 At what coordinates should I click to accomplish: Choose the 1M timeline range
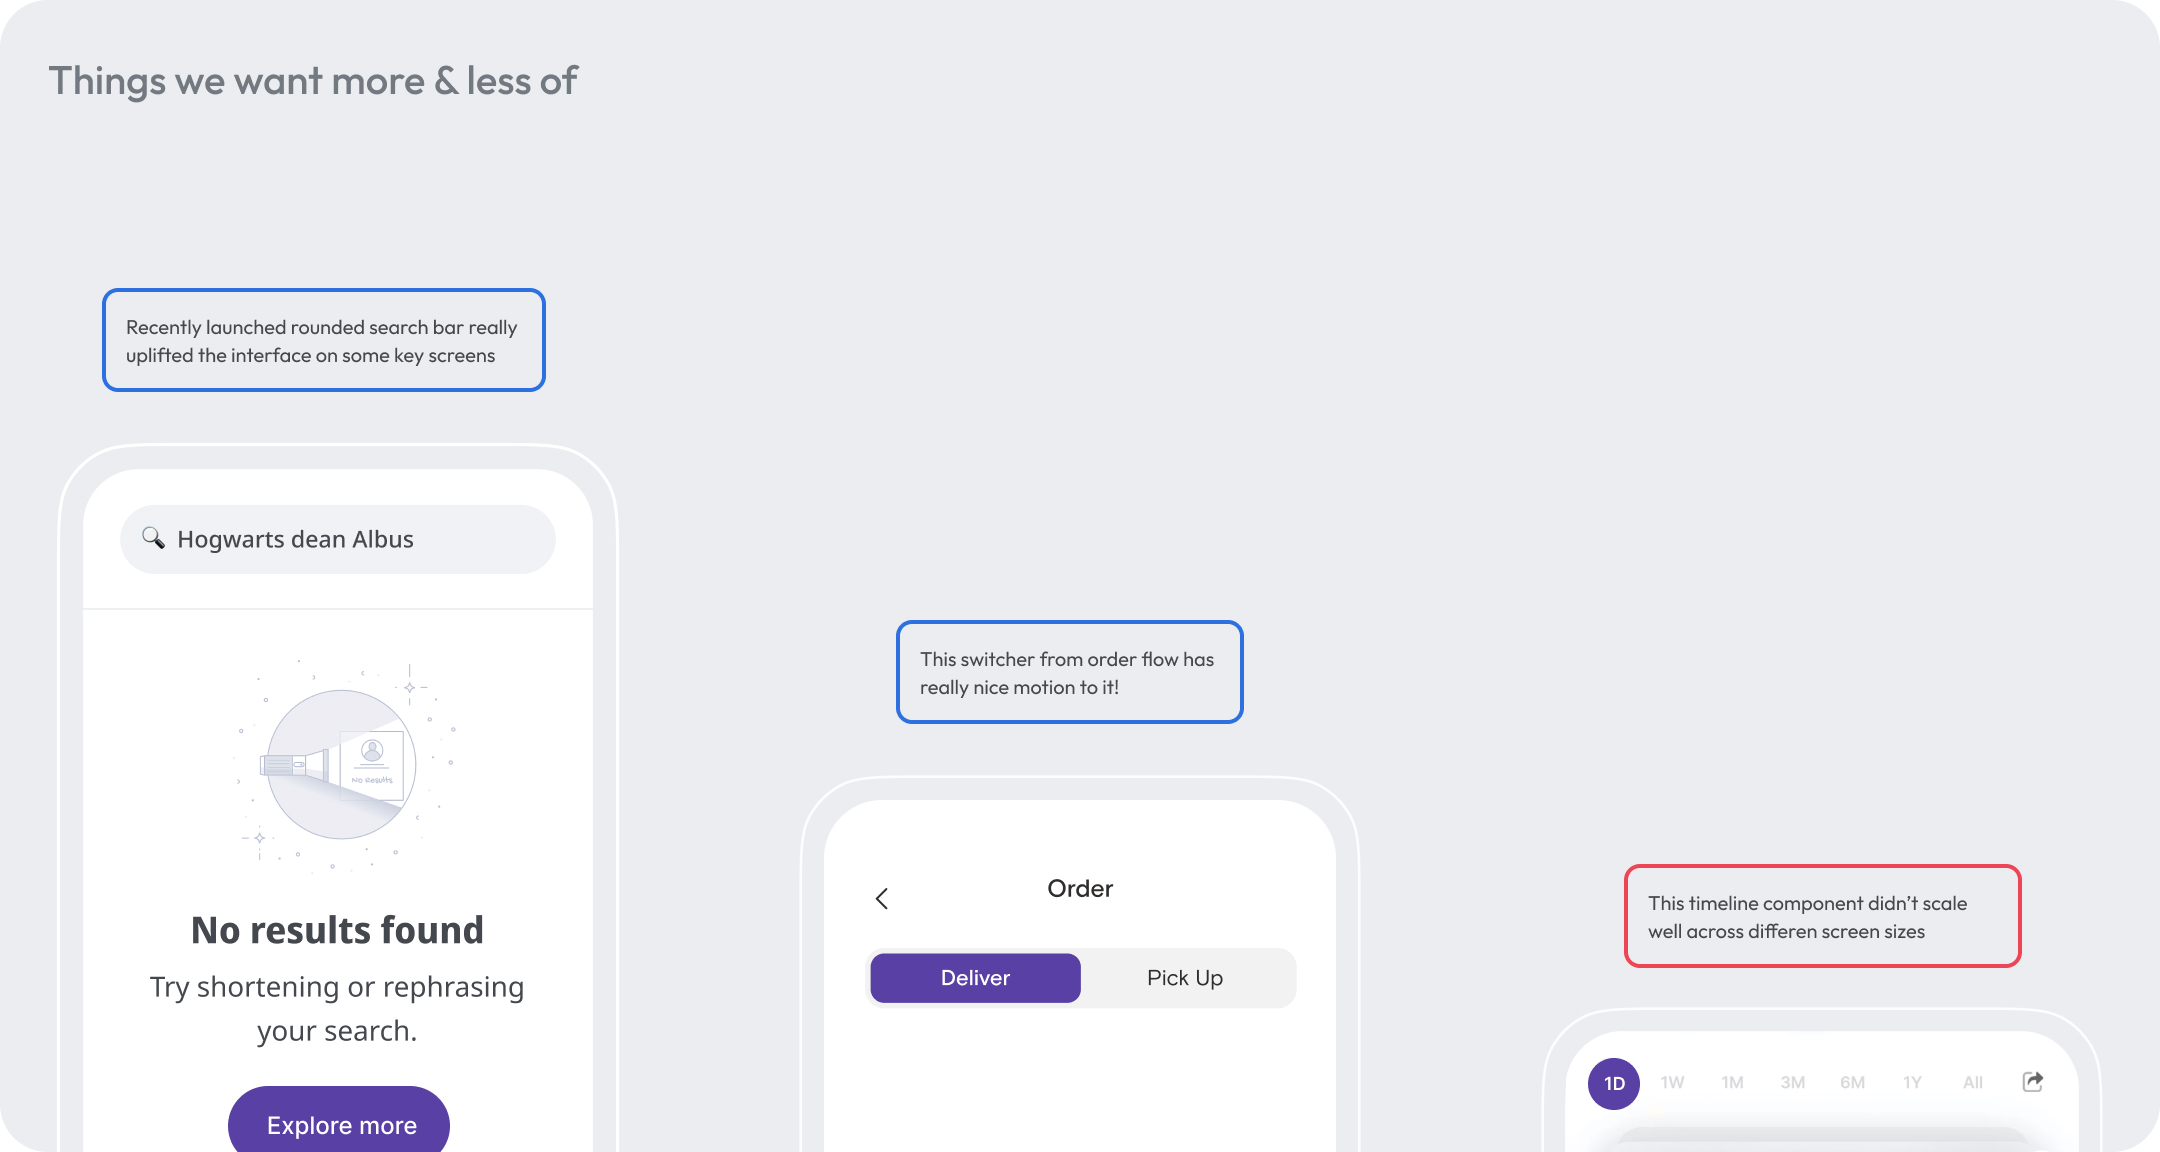tap(1732, 1083)
